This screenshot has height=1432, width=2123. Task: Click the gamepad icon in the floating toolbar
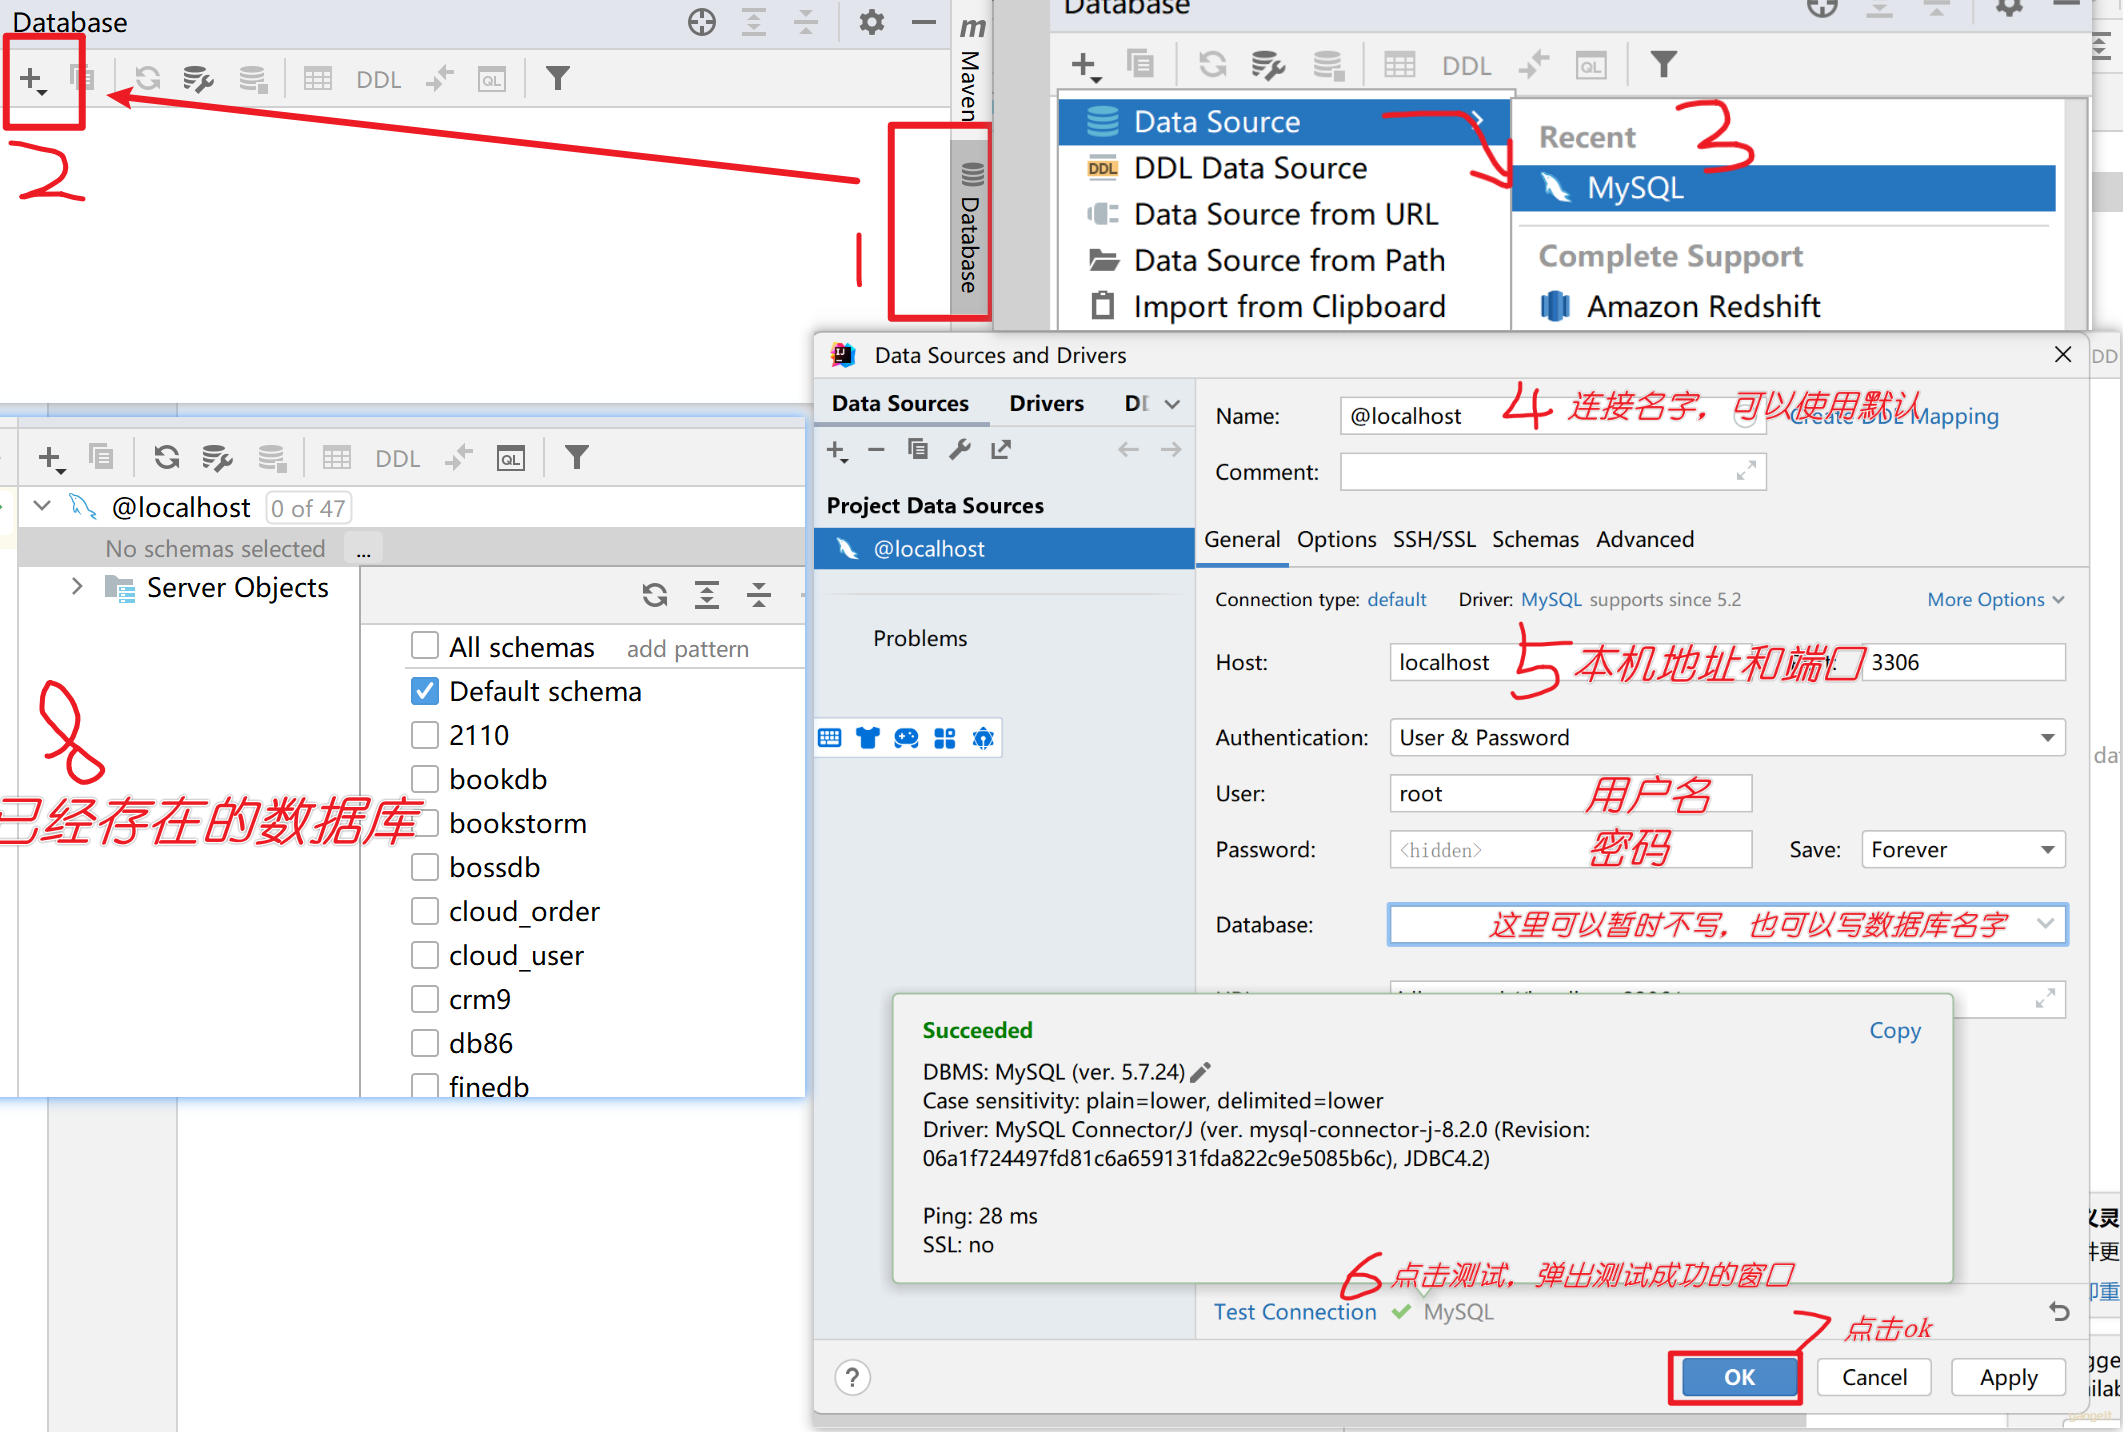coord(906,738)
